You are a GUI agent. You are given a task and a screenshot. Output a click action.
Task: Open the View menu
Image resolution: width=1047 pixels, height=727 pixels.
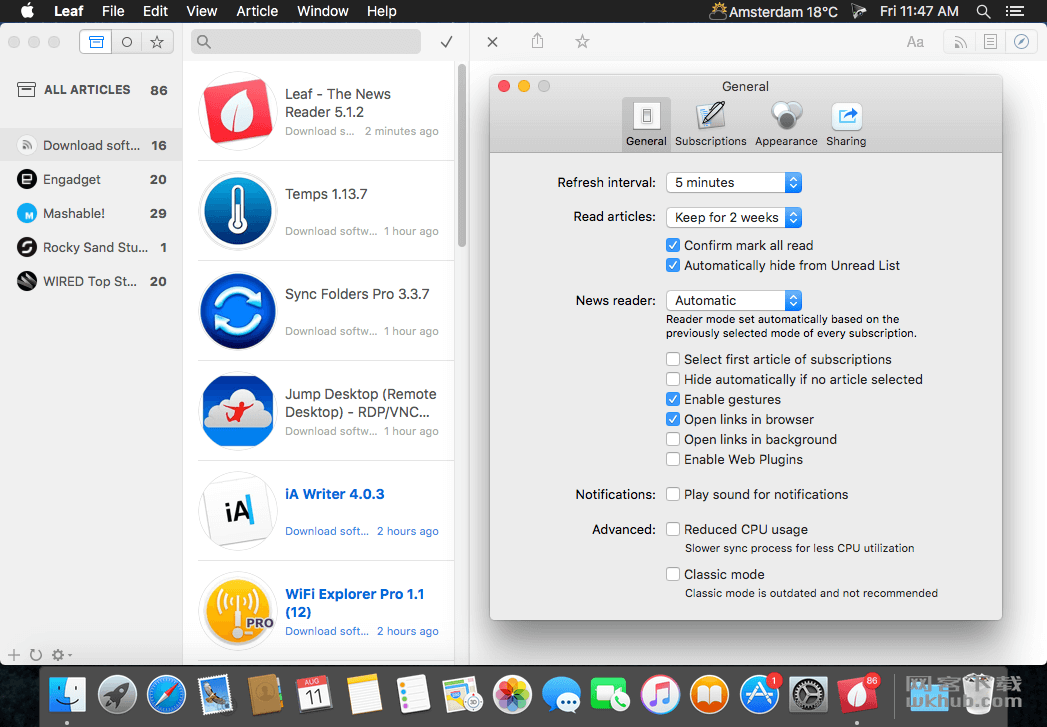point(202,11)
